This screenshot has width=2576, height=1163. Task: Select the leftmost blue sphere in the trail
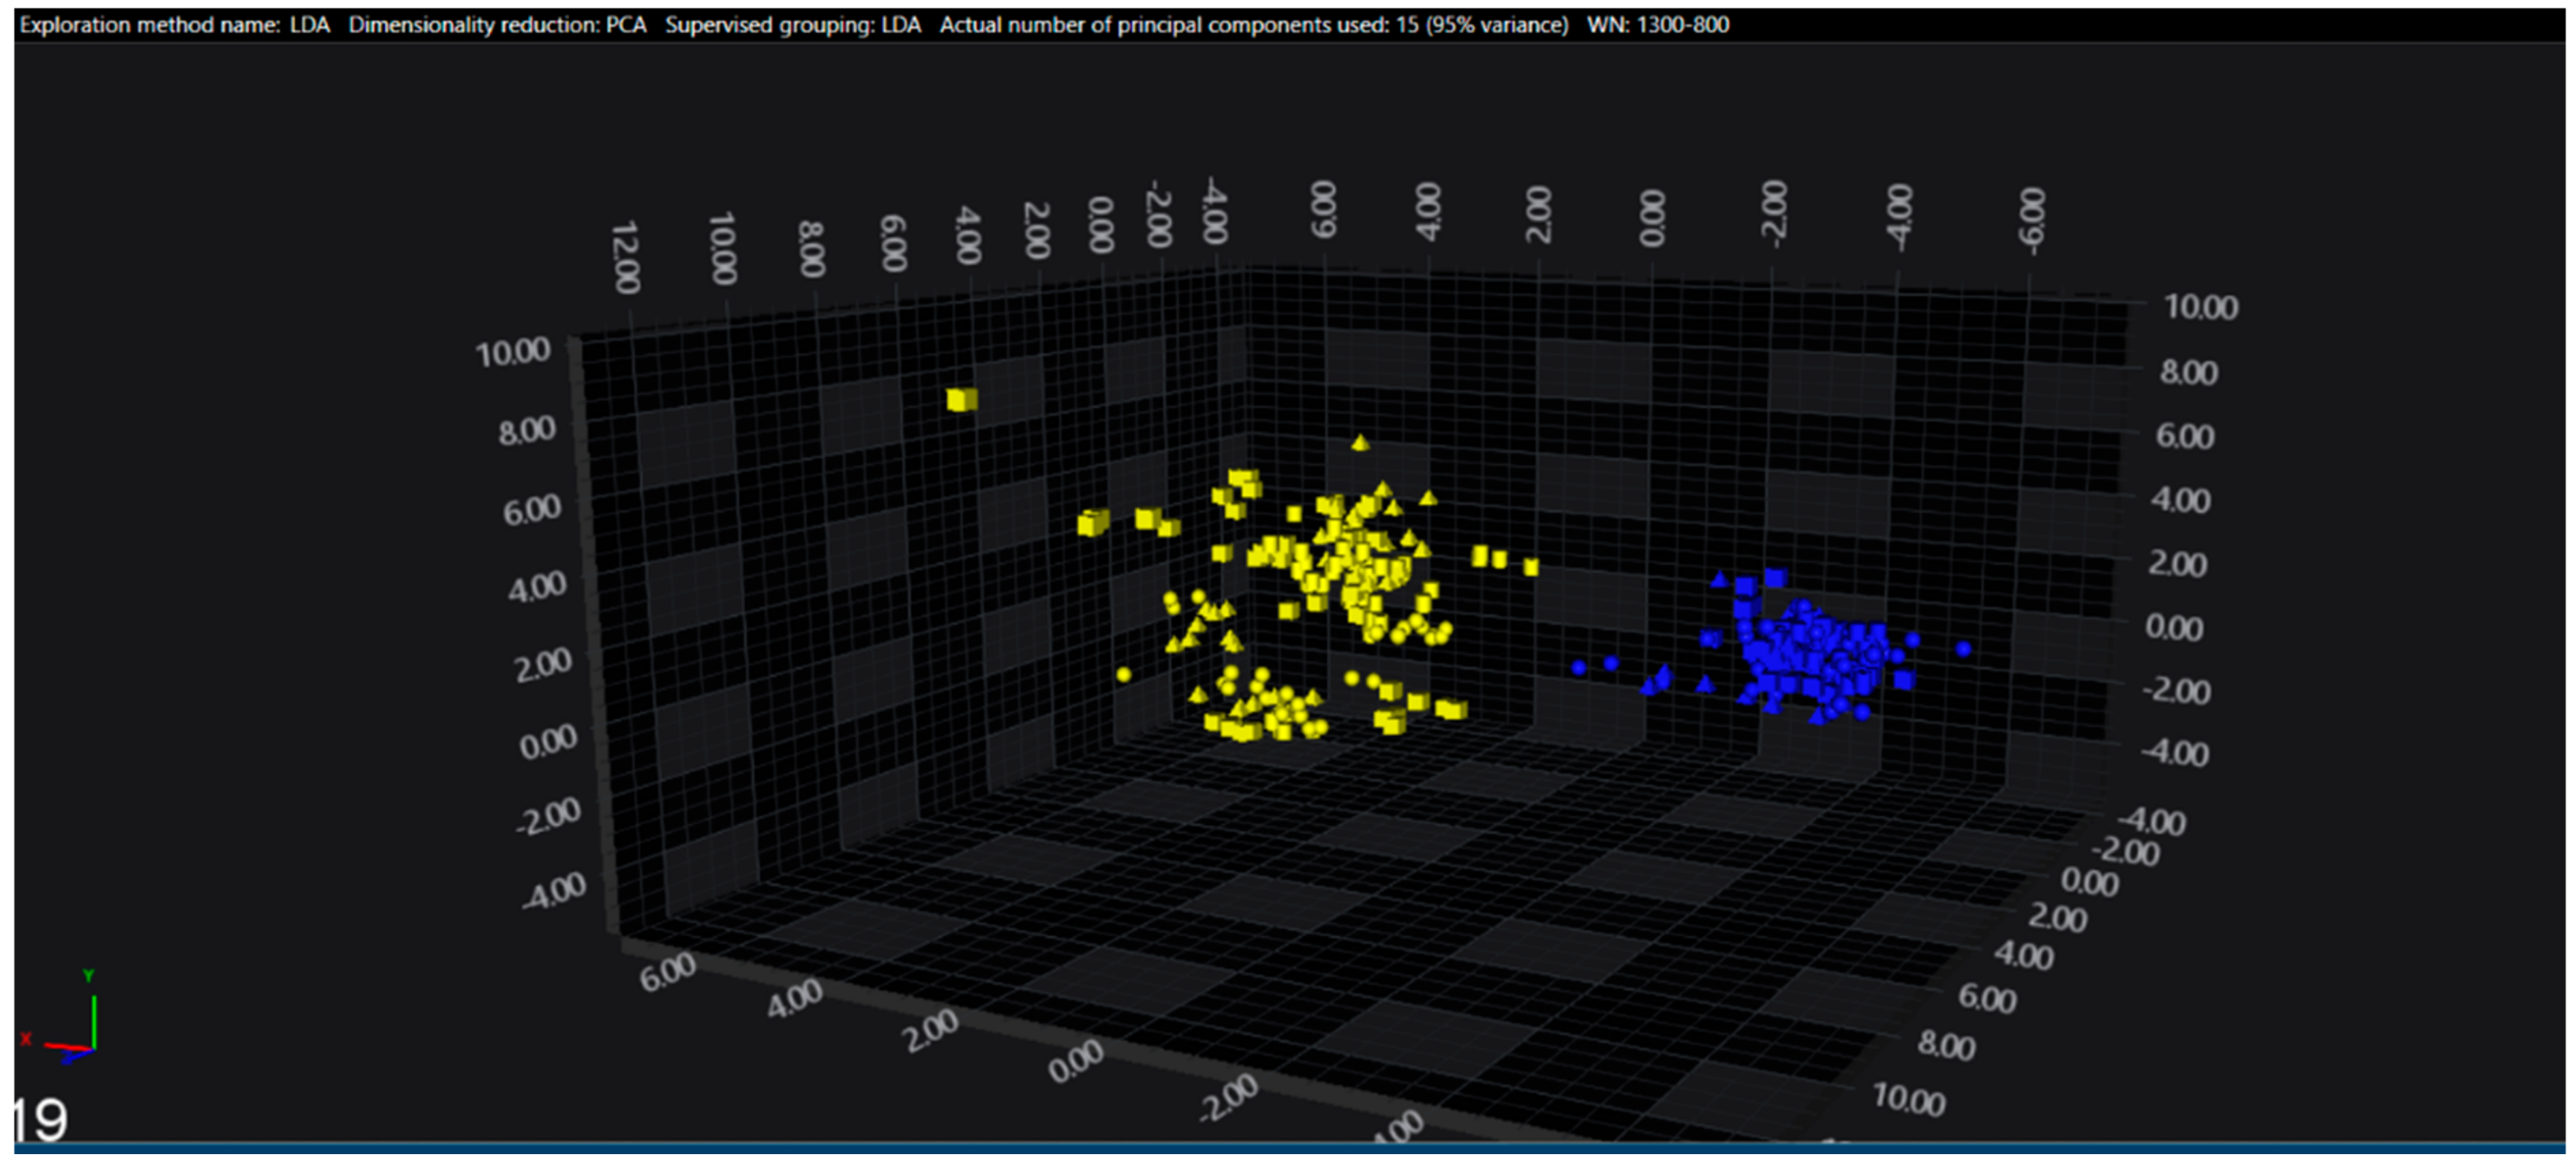pos(1578,667)
